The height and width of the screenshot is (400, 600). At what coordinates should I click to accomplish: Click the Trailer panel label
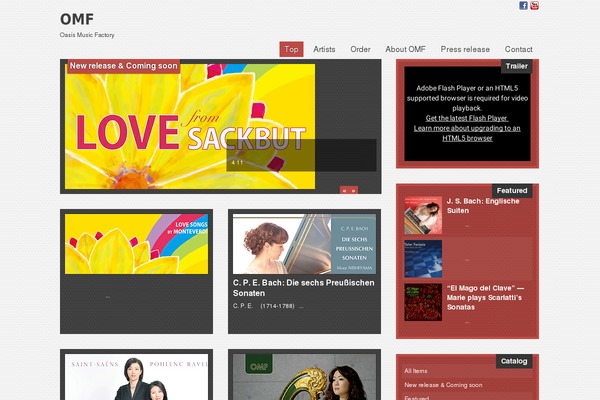[x=516, y=66]
